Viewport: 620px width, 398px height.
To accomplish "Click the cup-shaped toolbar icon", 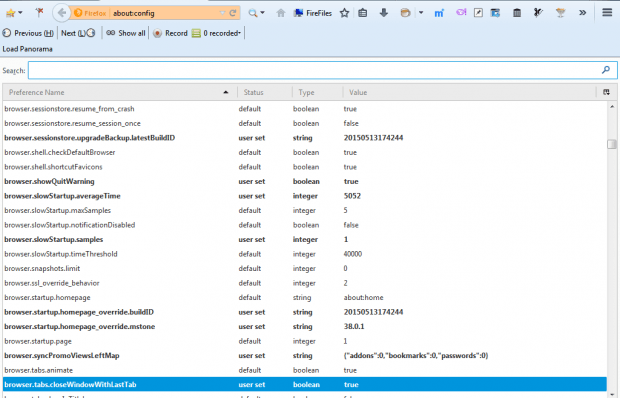I will coord(405,13).
